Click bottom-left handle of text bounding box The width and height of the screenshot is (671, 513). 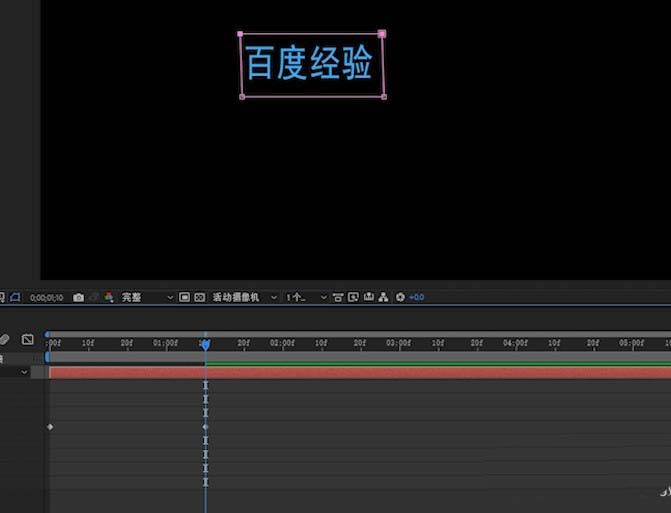[x=242, y=97]
